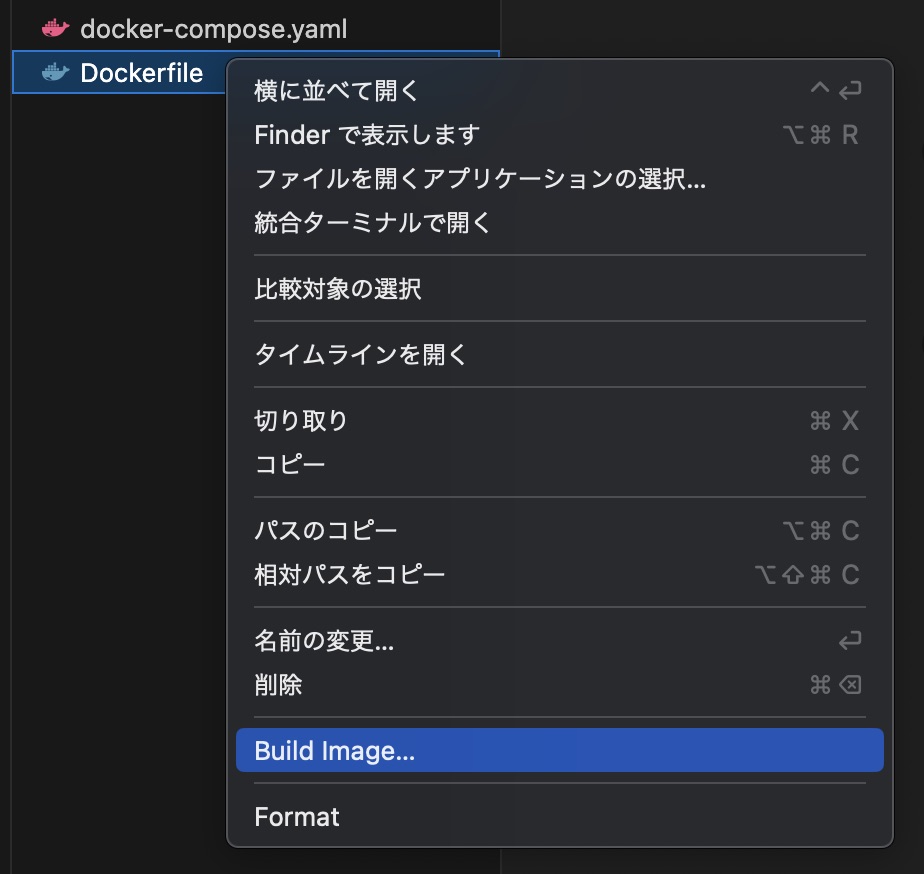The image size is (924, 874).
Task: Choose パスのコピー menu option
Action: (326, 530)
